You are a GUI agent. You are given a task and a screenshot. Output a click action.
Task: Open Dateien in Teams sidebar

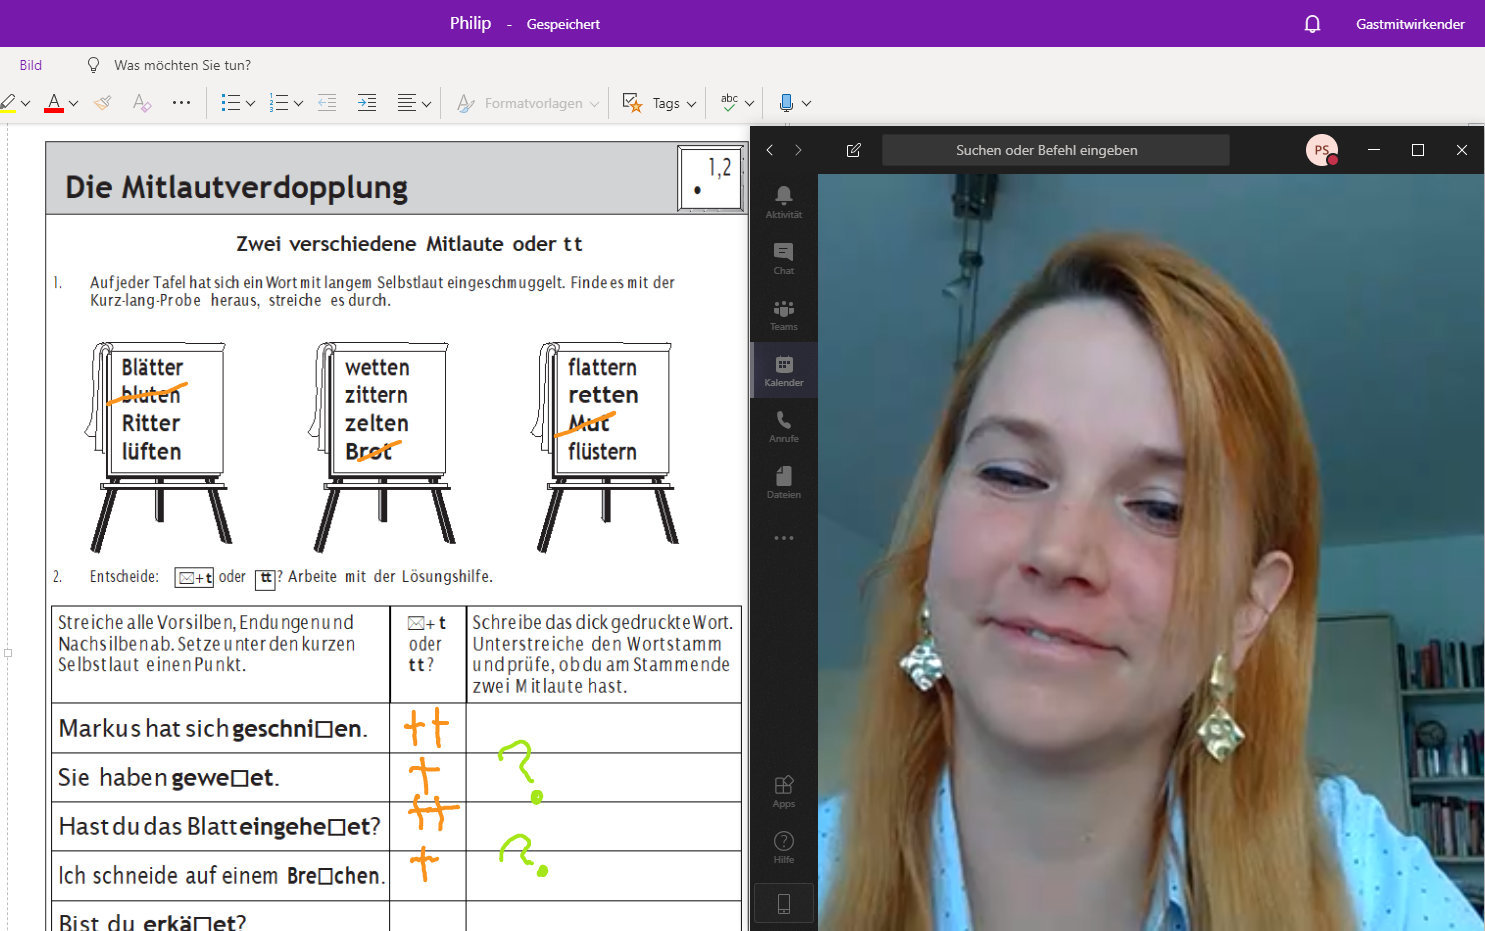tap(783, 482)
